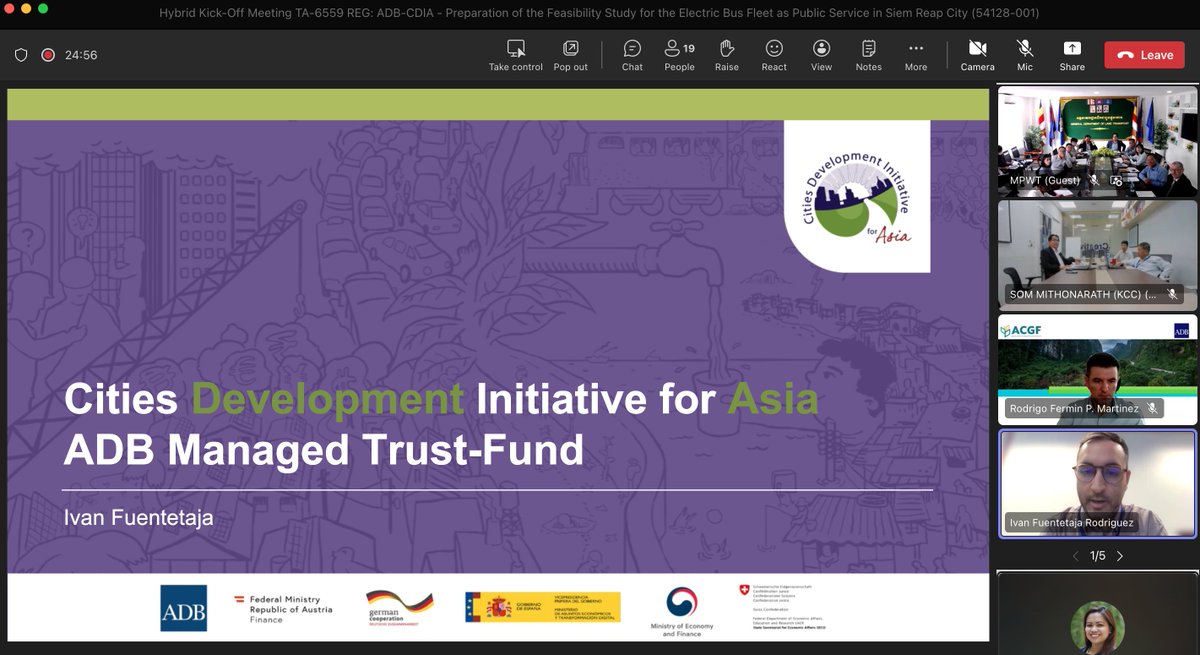Screen dimensions: 1200x655
Task: Raise your hand in the meeting
Action: point(727,55)
